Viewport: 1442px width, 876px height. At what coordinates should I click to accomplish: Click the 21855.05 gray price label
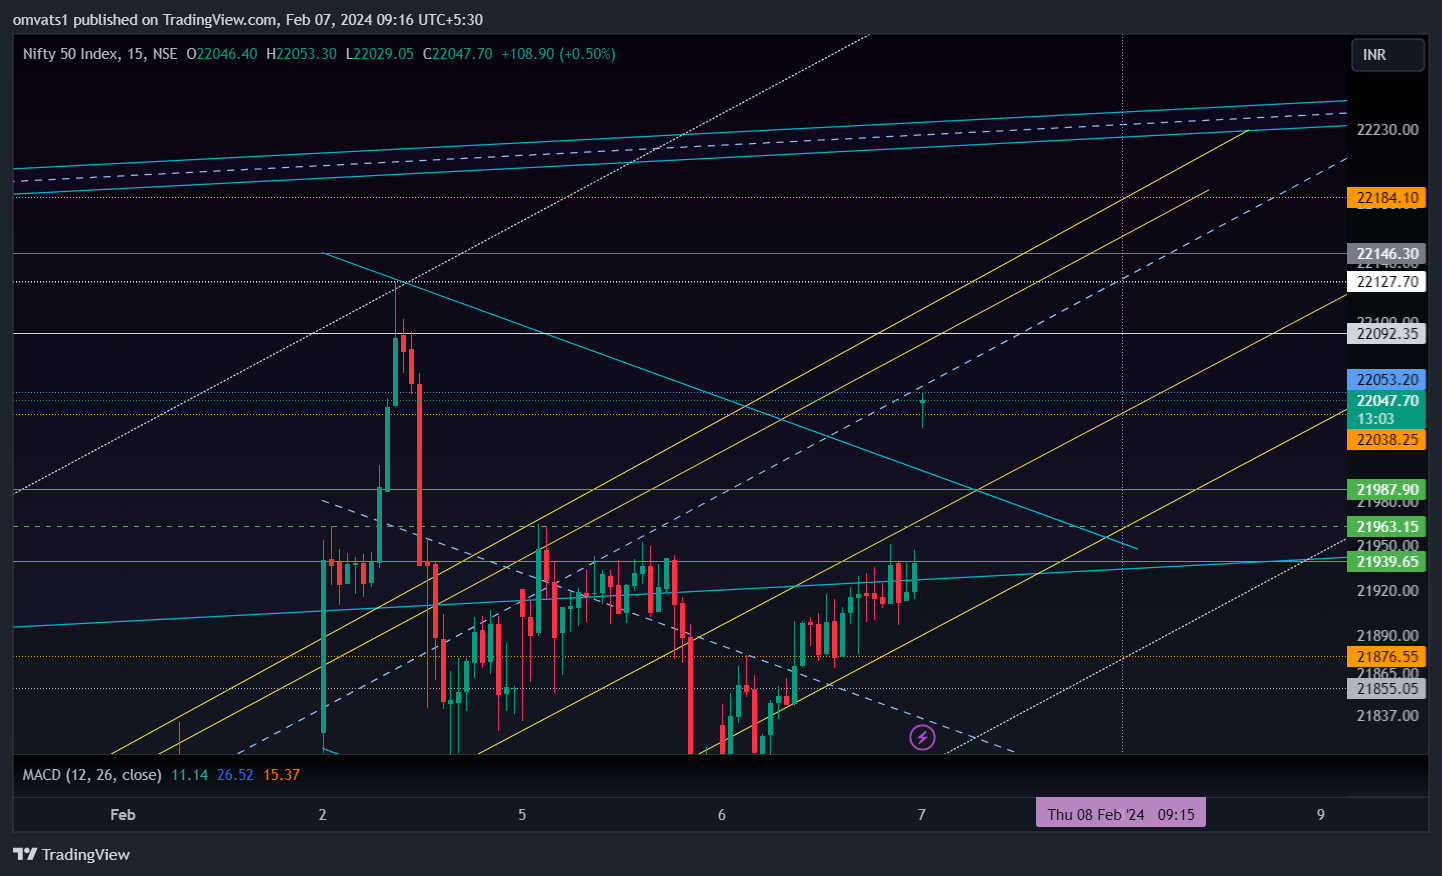[1386, 689]
